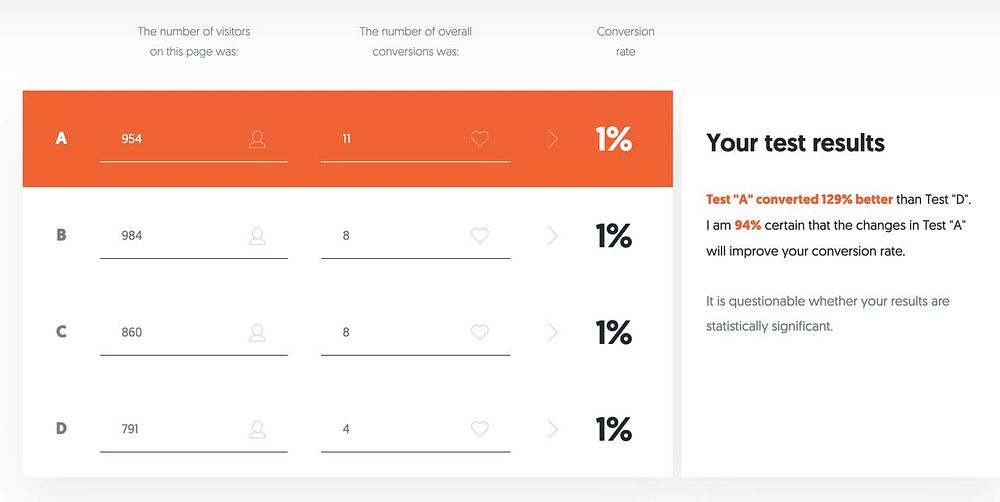Screen dimensions: 1000x502
Task: Click the arrow chevron in row A
Action: [x=553, y=139]
